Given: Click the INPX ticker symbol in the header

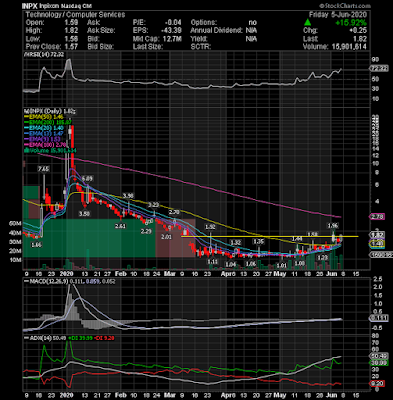Looking at the screenshot, I should 30,6.
